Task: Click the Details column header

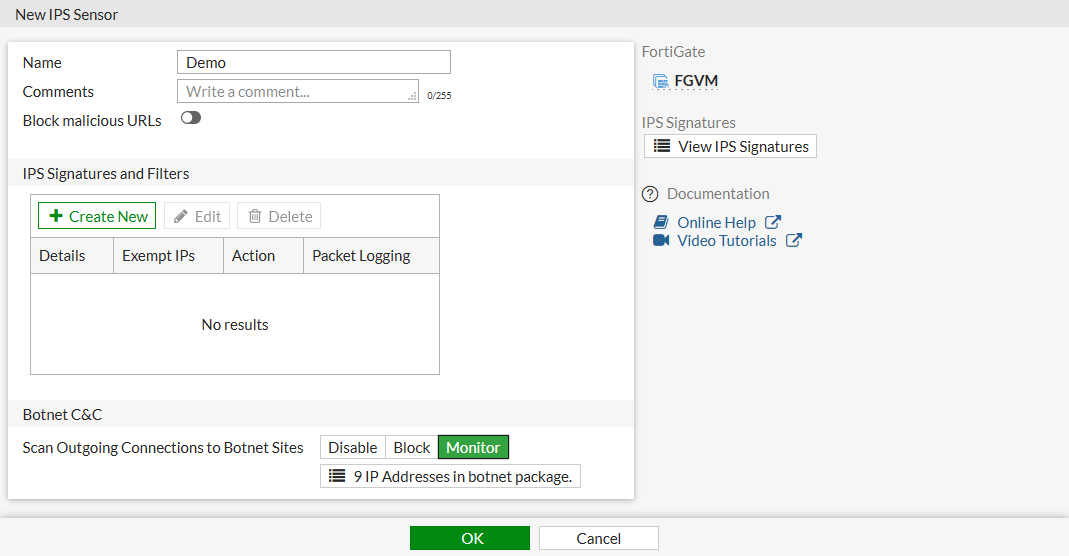Action: pyautogui.click(x=62, y=255)
